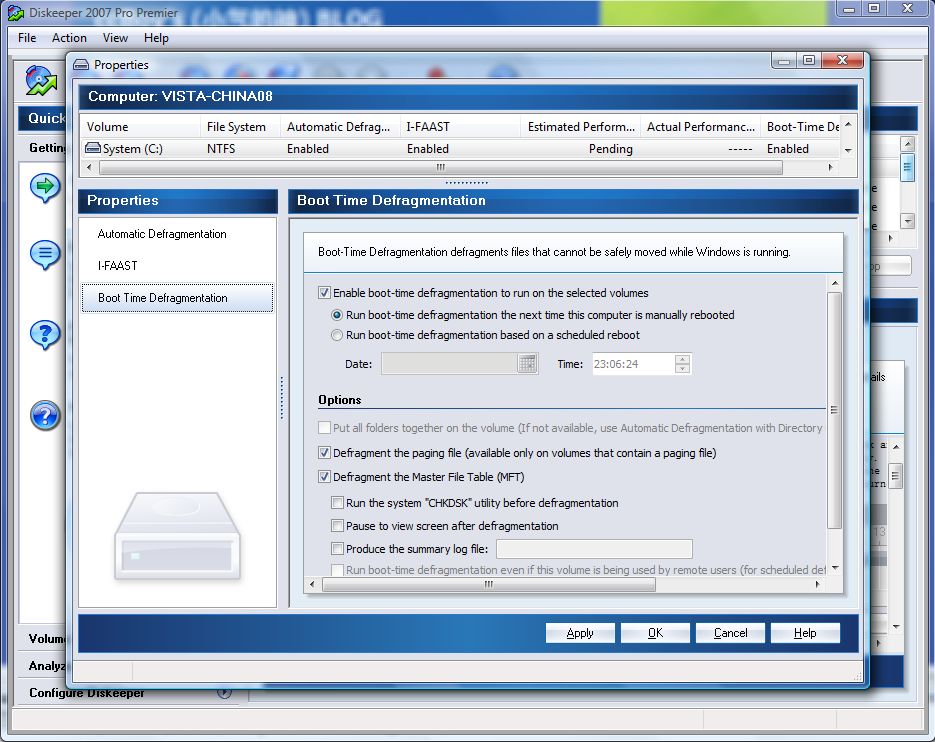
Task: Click the options pane vertical scrollbar thumb
Action: (x=834, y=410)
